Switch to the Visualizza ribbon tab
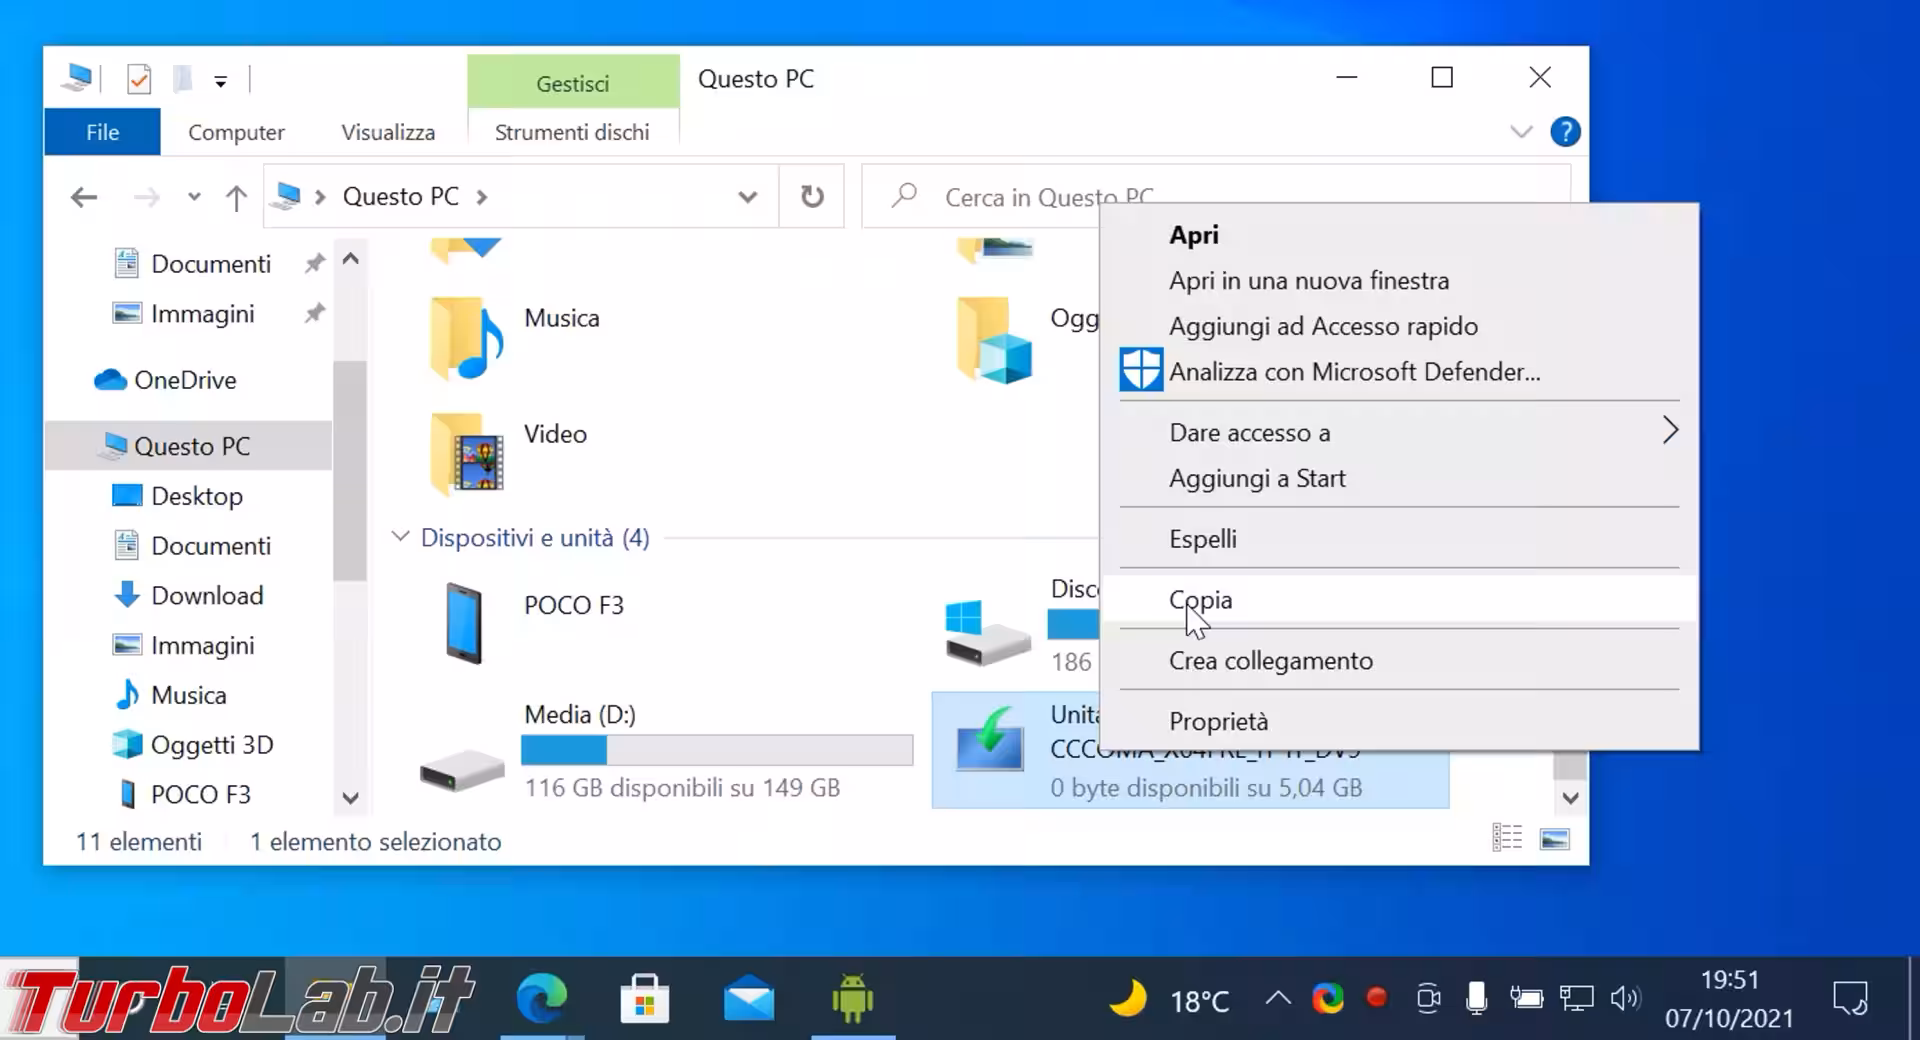The height and width of the screenshot is (1040, 1920). (x=388, y=132)
